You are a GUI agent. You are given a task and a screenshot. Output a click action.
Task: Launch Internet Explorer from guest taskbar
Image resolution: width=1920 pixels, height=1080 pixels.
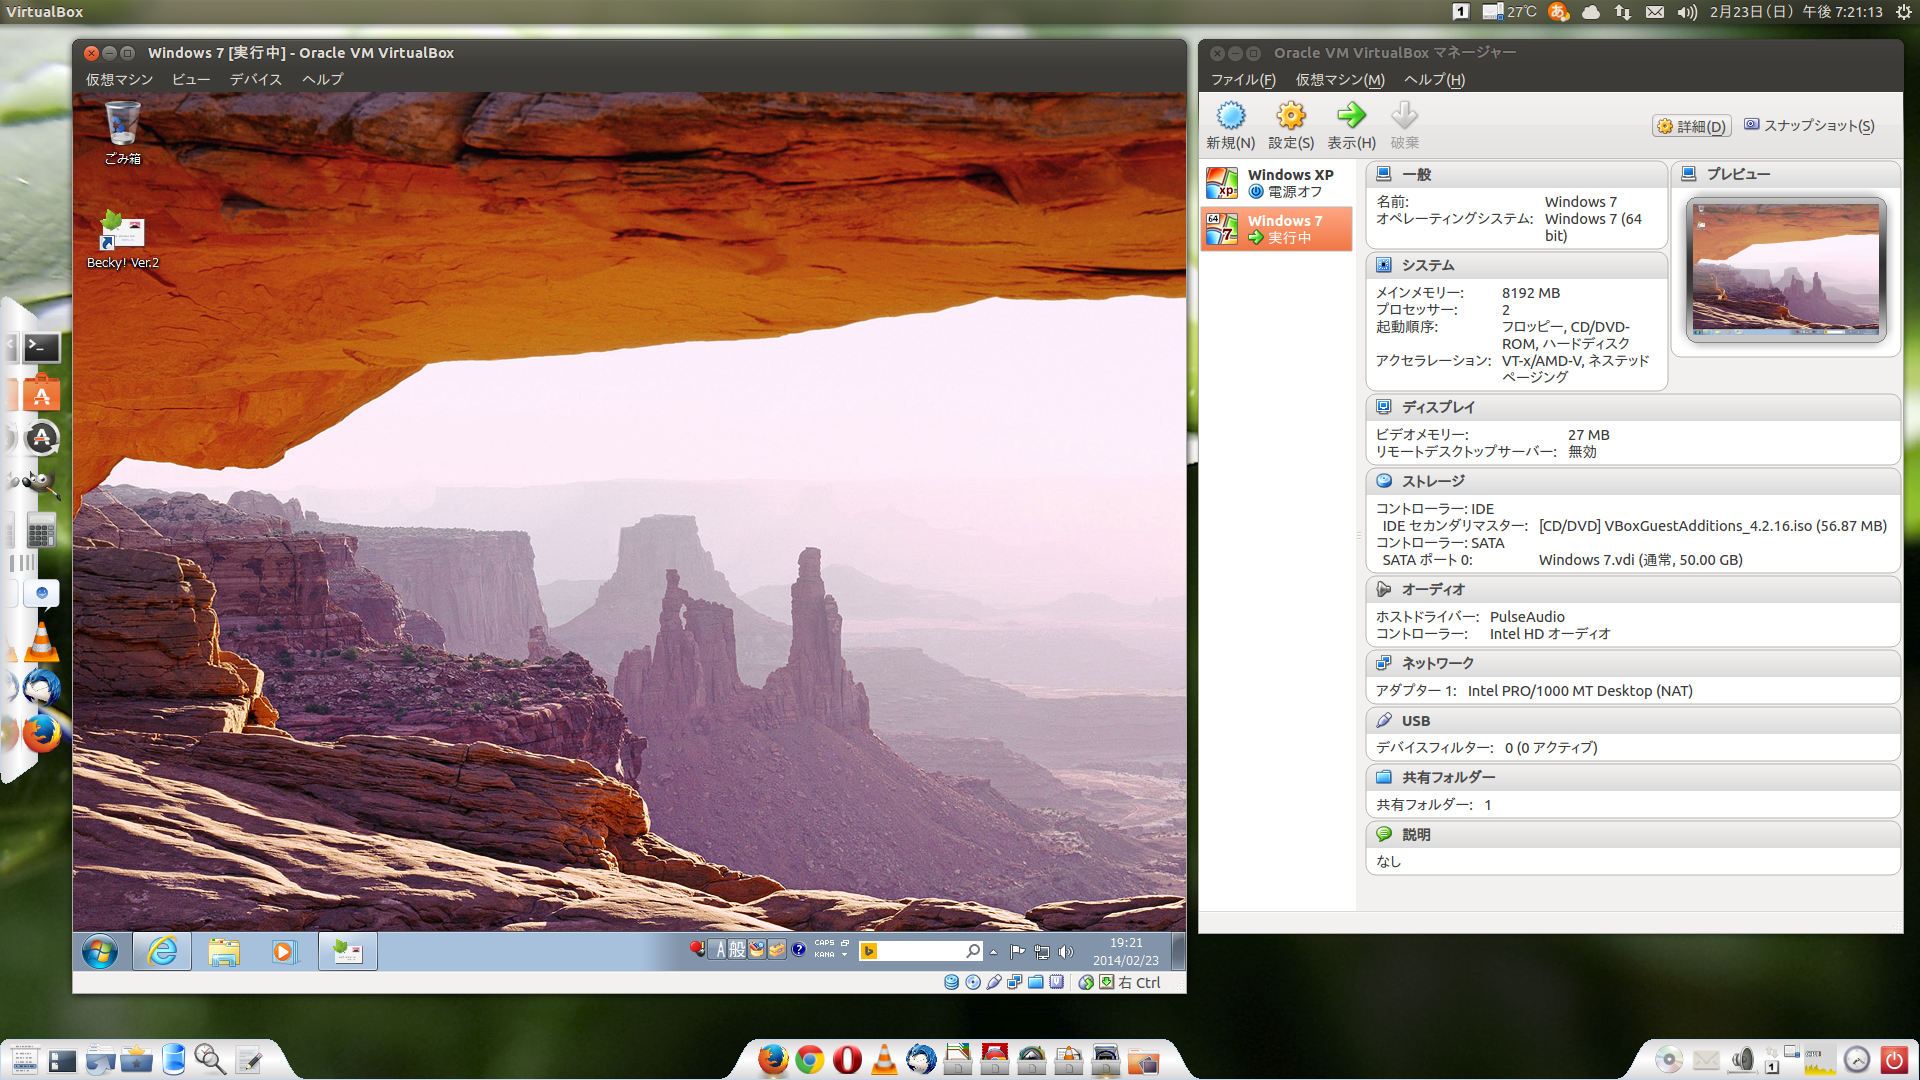point(162,952)
